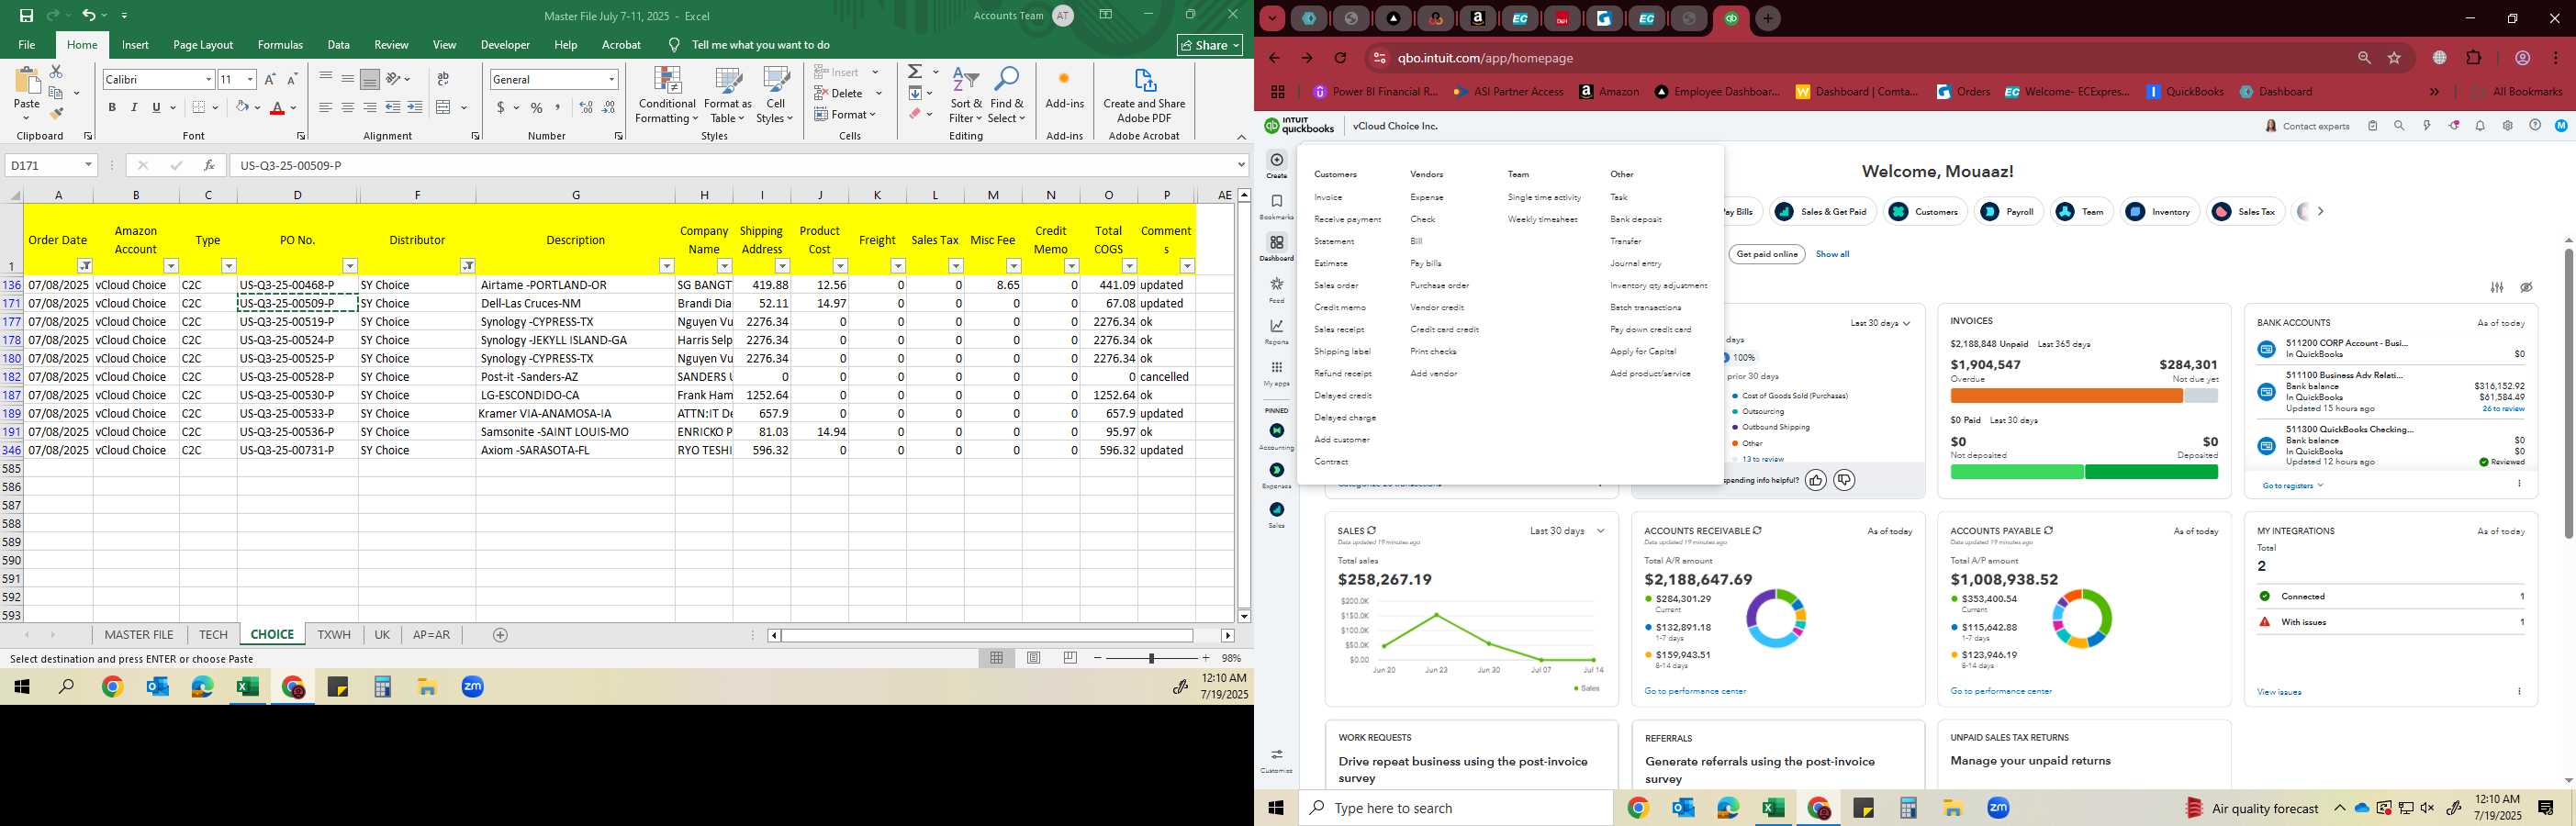Click the Get paid online button
Screen dimensions: 2576x826
(1767, 254)
